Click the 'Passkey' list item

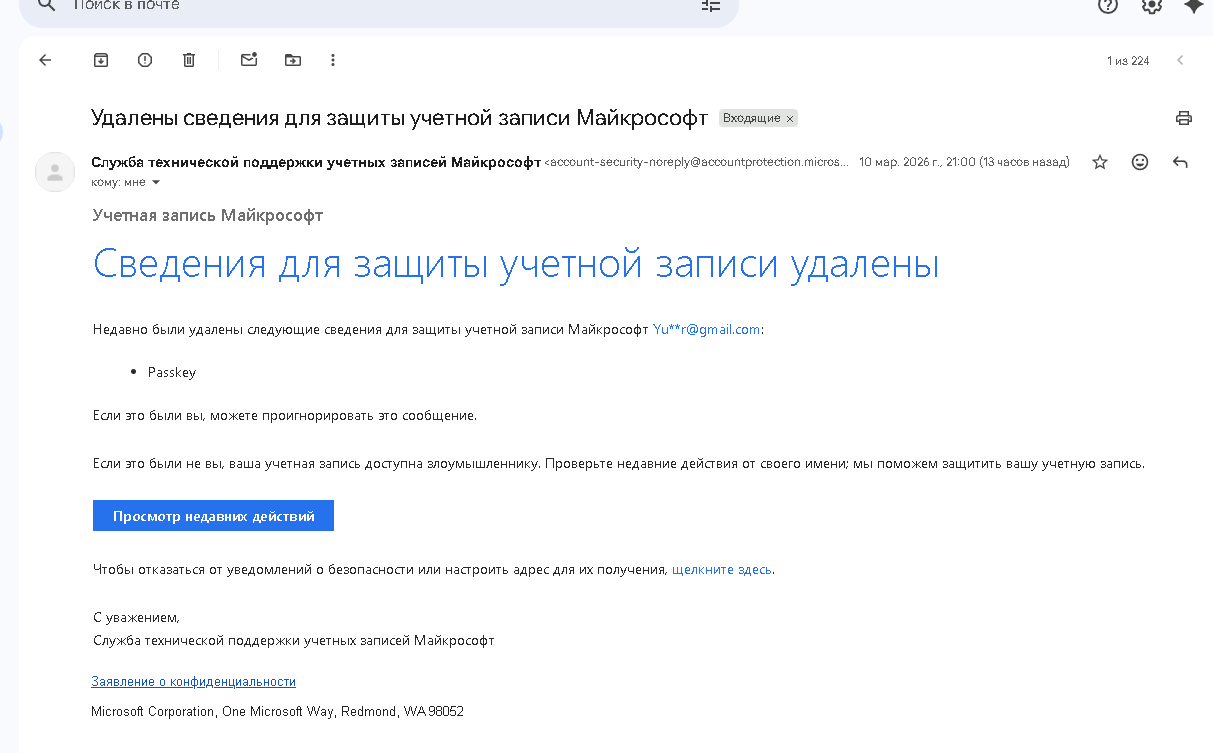[x=172, y=373]
